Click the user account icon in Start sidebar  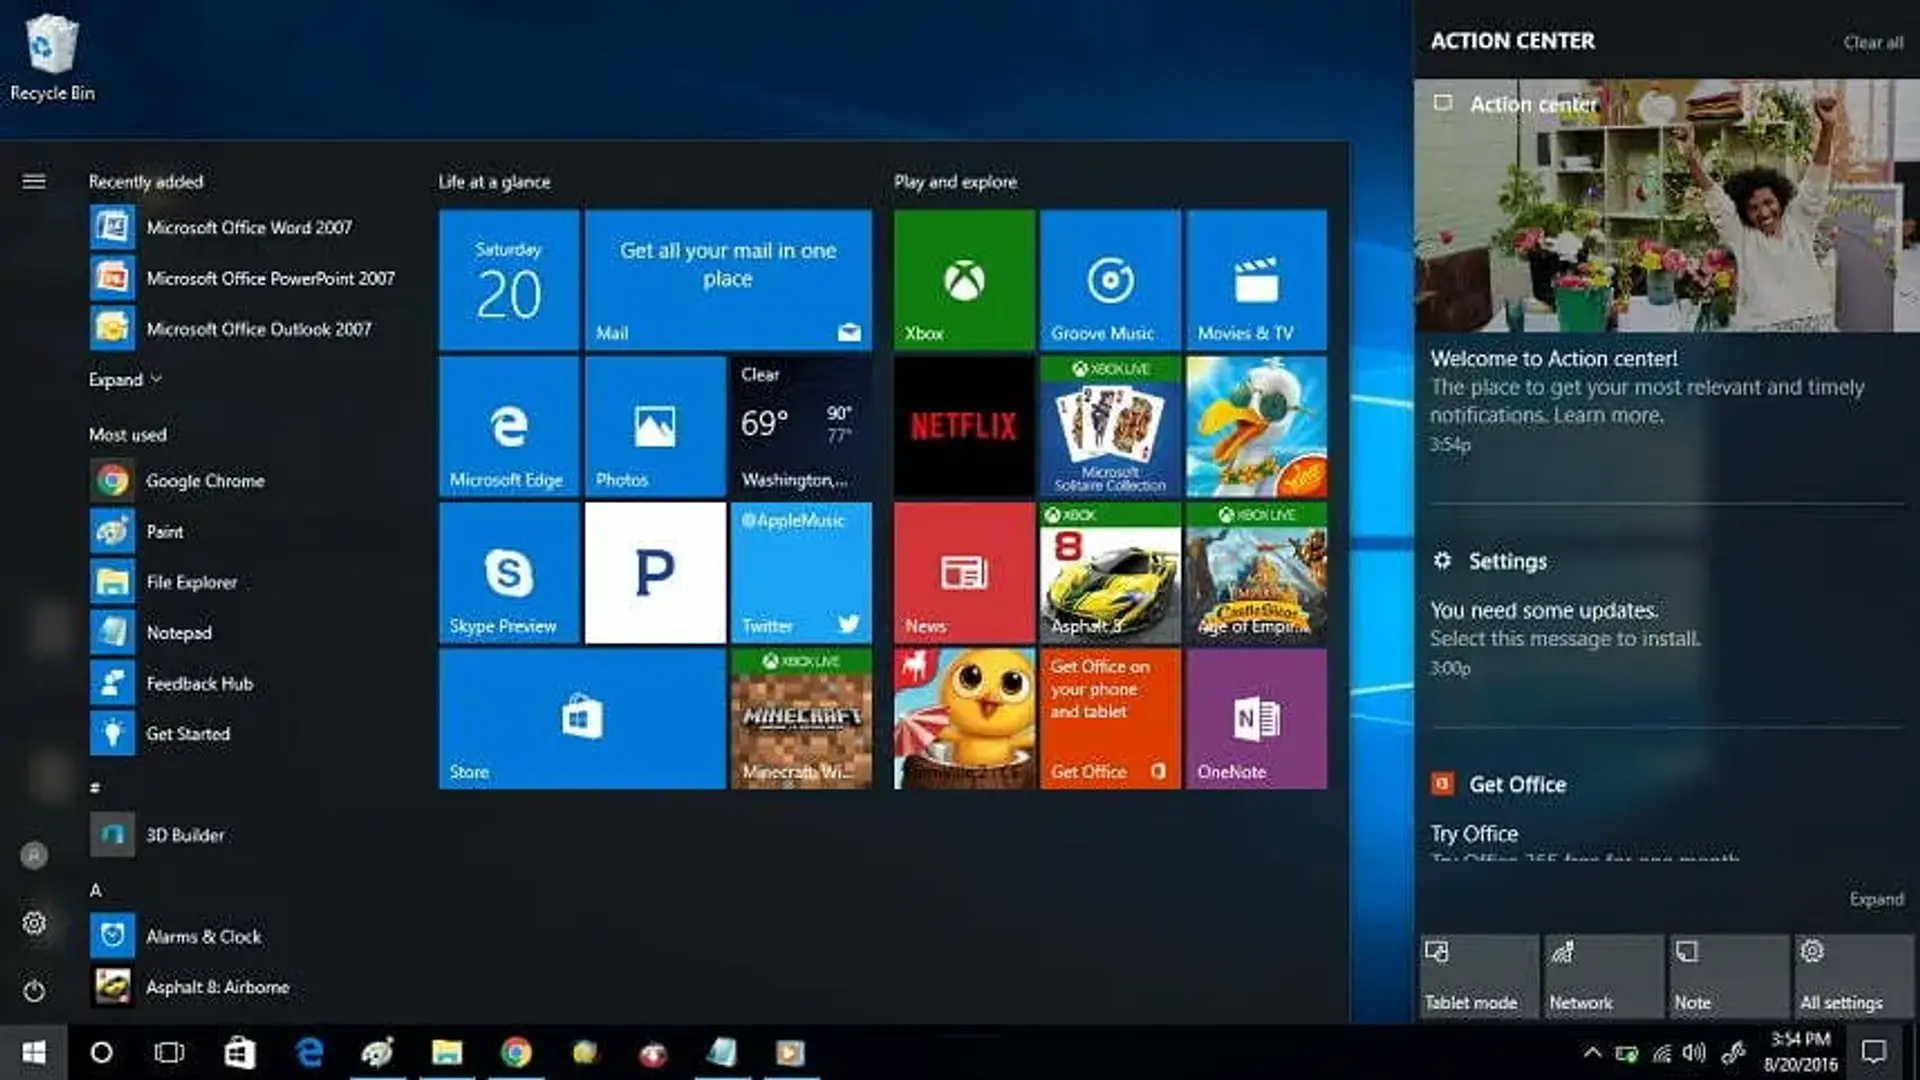34,855
